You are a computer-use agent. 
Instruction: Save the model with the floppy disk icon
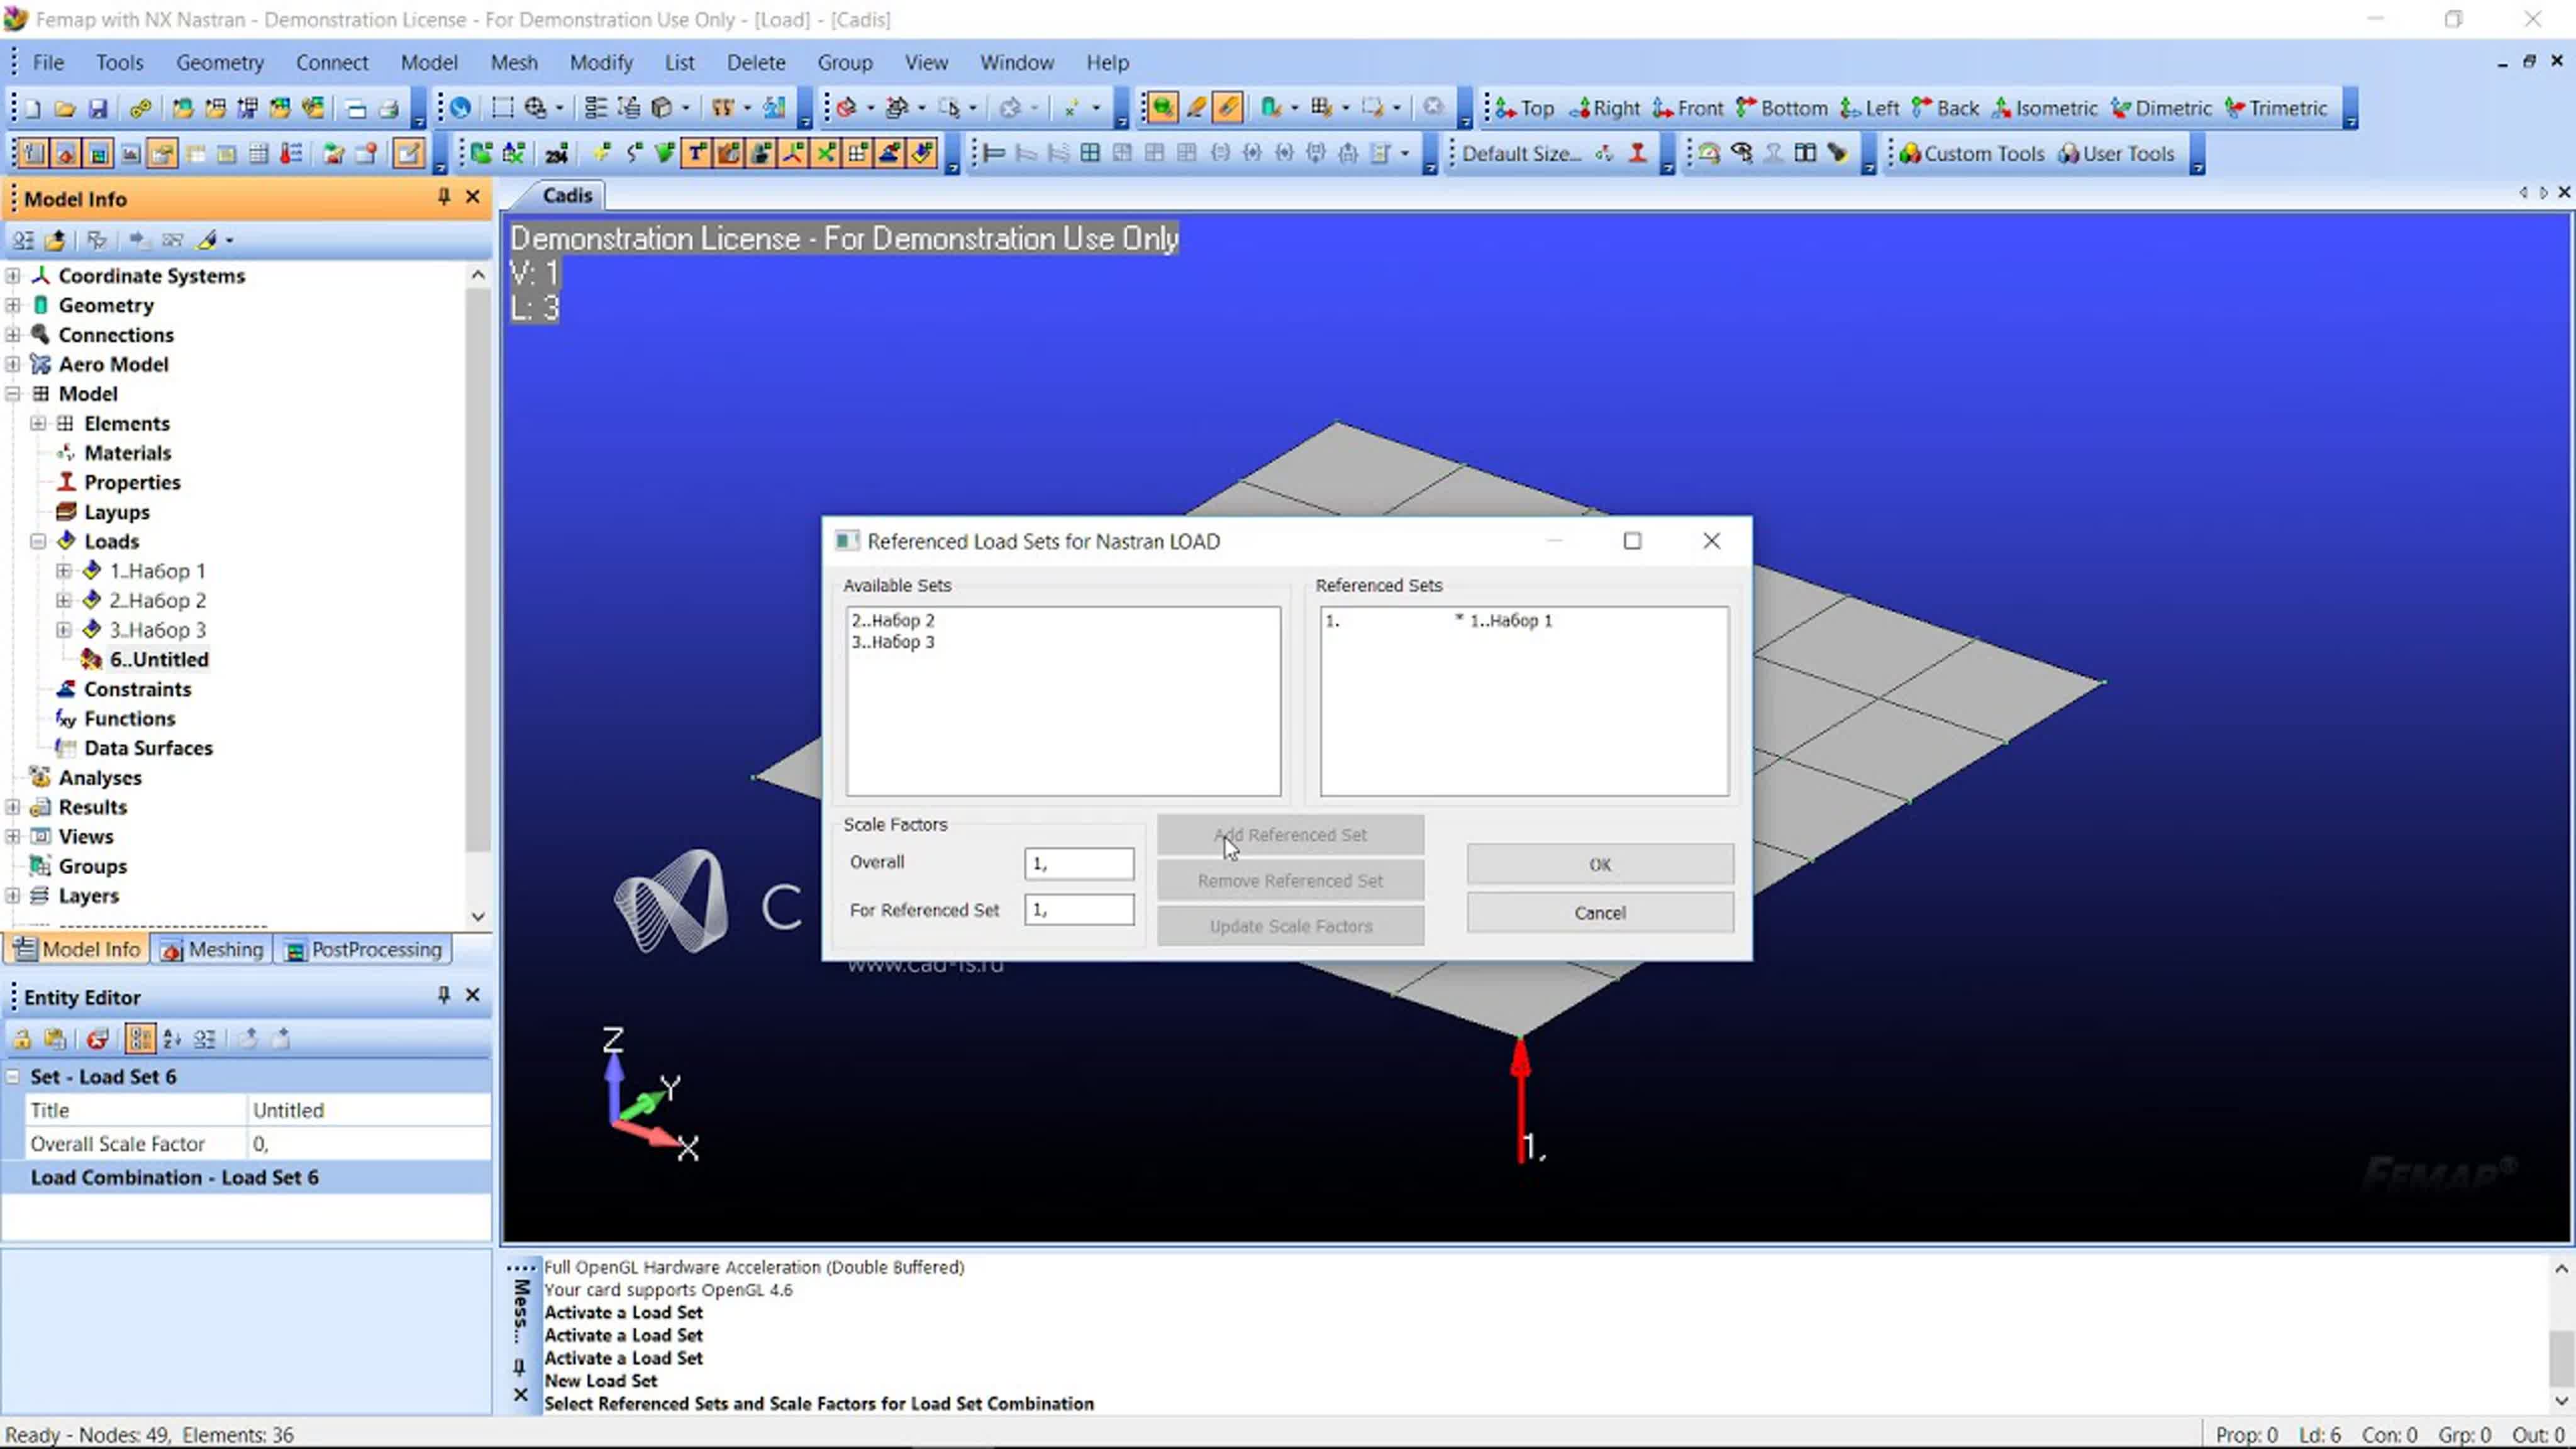[97, 108]
